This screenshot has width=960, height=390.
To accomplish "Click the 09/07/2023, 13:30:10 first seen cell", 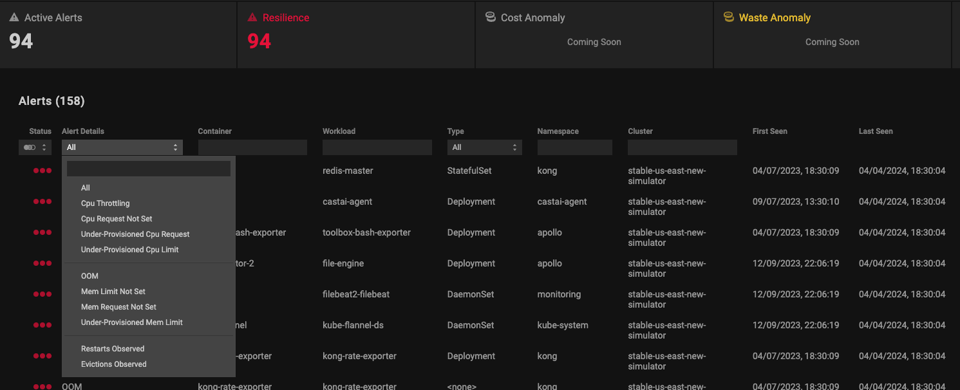I will point(796,201).
